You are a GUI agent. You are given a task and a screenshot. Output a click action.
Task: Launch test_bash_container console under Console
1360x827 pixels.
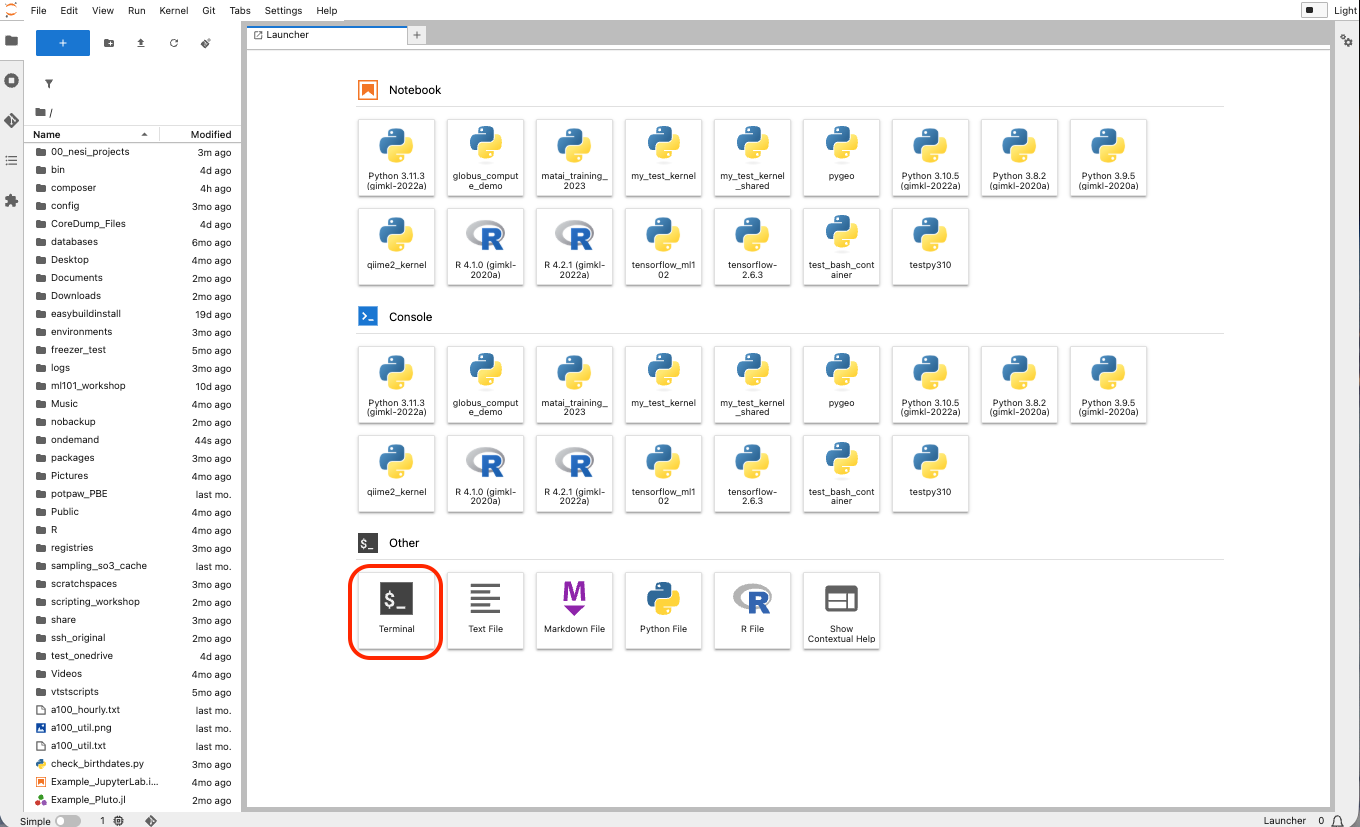pyautogui.click(x=842, y=474)
